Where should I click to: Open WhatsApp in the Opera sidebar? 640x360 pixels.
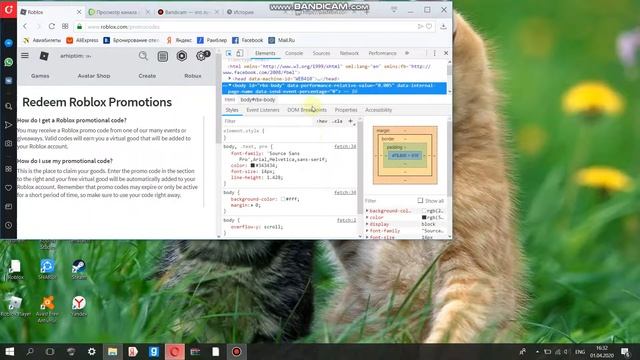(9, 62)
